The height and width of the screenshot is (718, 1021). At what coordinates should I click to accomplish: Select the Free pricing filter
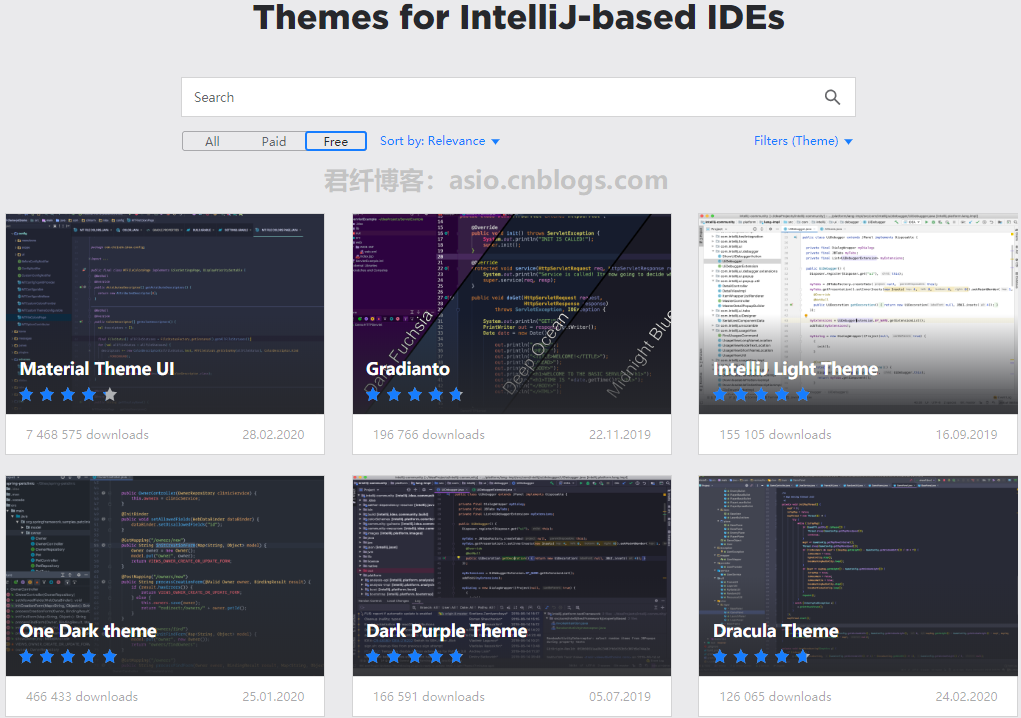pos(335,141)
